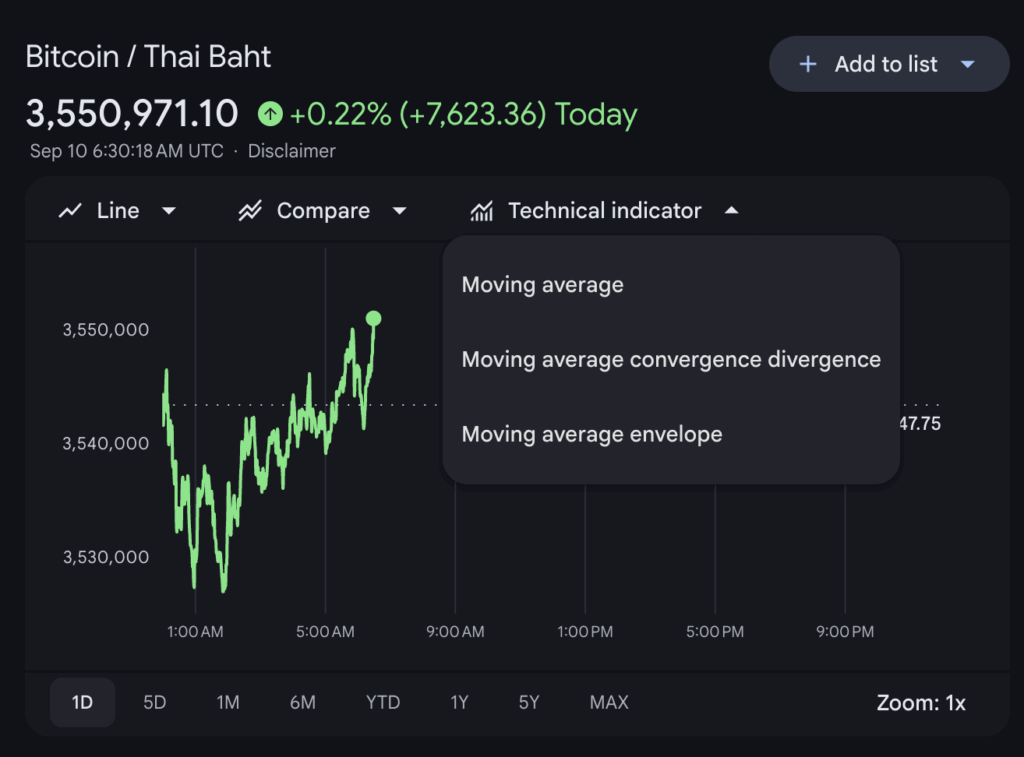Click the Line chart type icon

[70, 211]
